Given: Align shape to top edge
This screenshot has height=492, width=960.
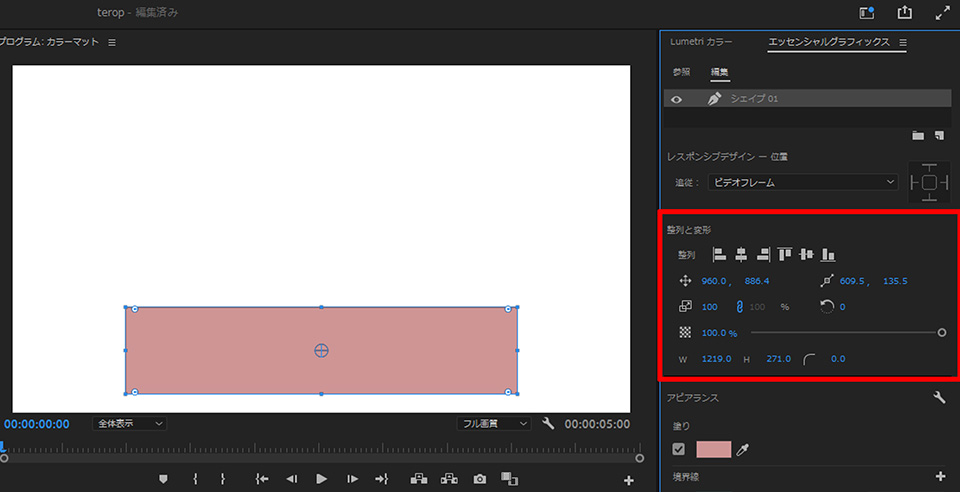Looking at the screenshot, I should (x=784, y=254).
